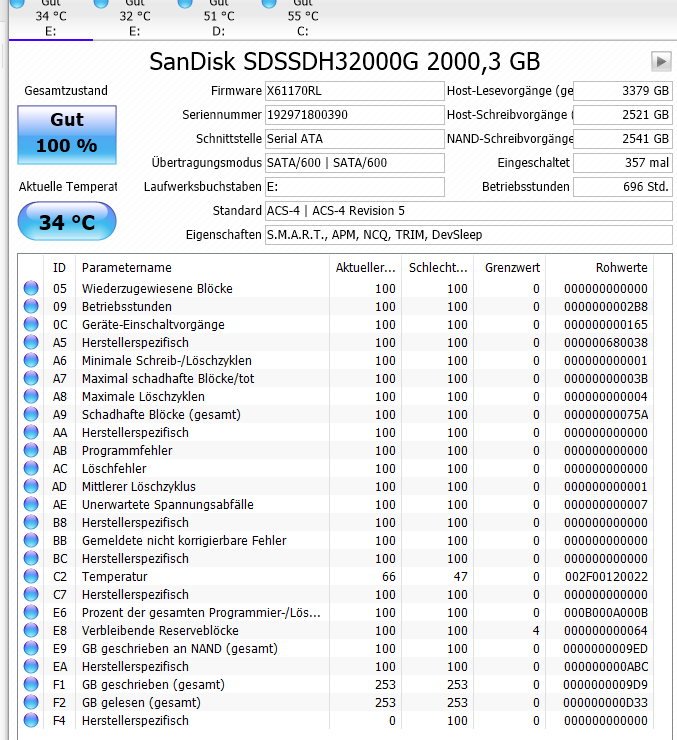Click status icon of row A5 Herstellerspezifisch
Screen dimensions: 677x740
31,342
